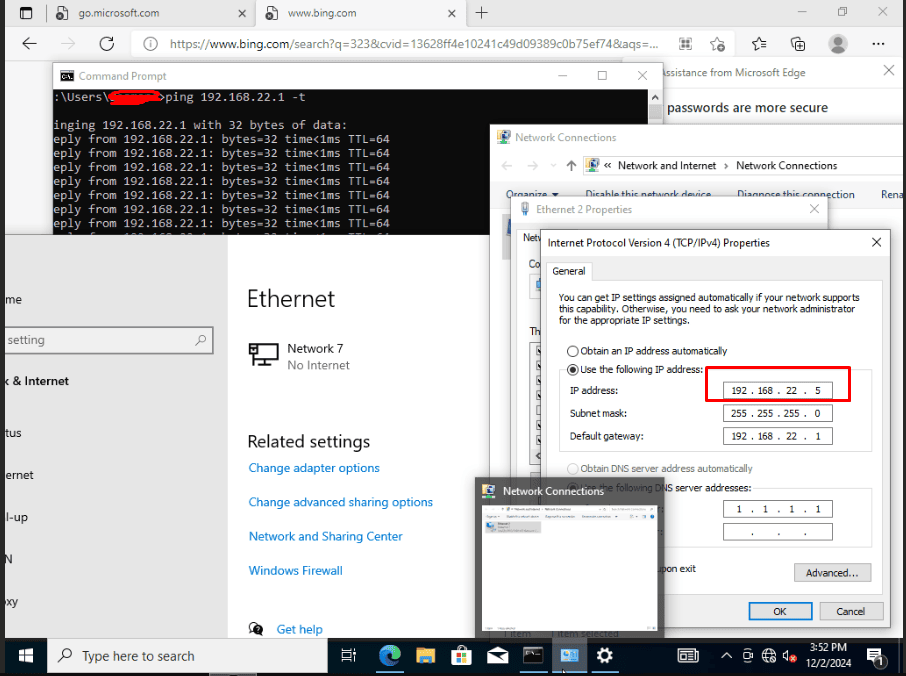
Task: Open the Advanced... TCP/IP settings
Action: 832,573
